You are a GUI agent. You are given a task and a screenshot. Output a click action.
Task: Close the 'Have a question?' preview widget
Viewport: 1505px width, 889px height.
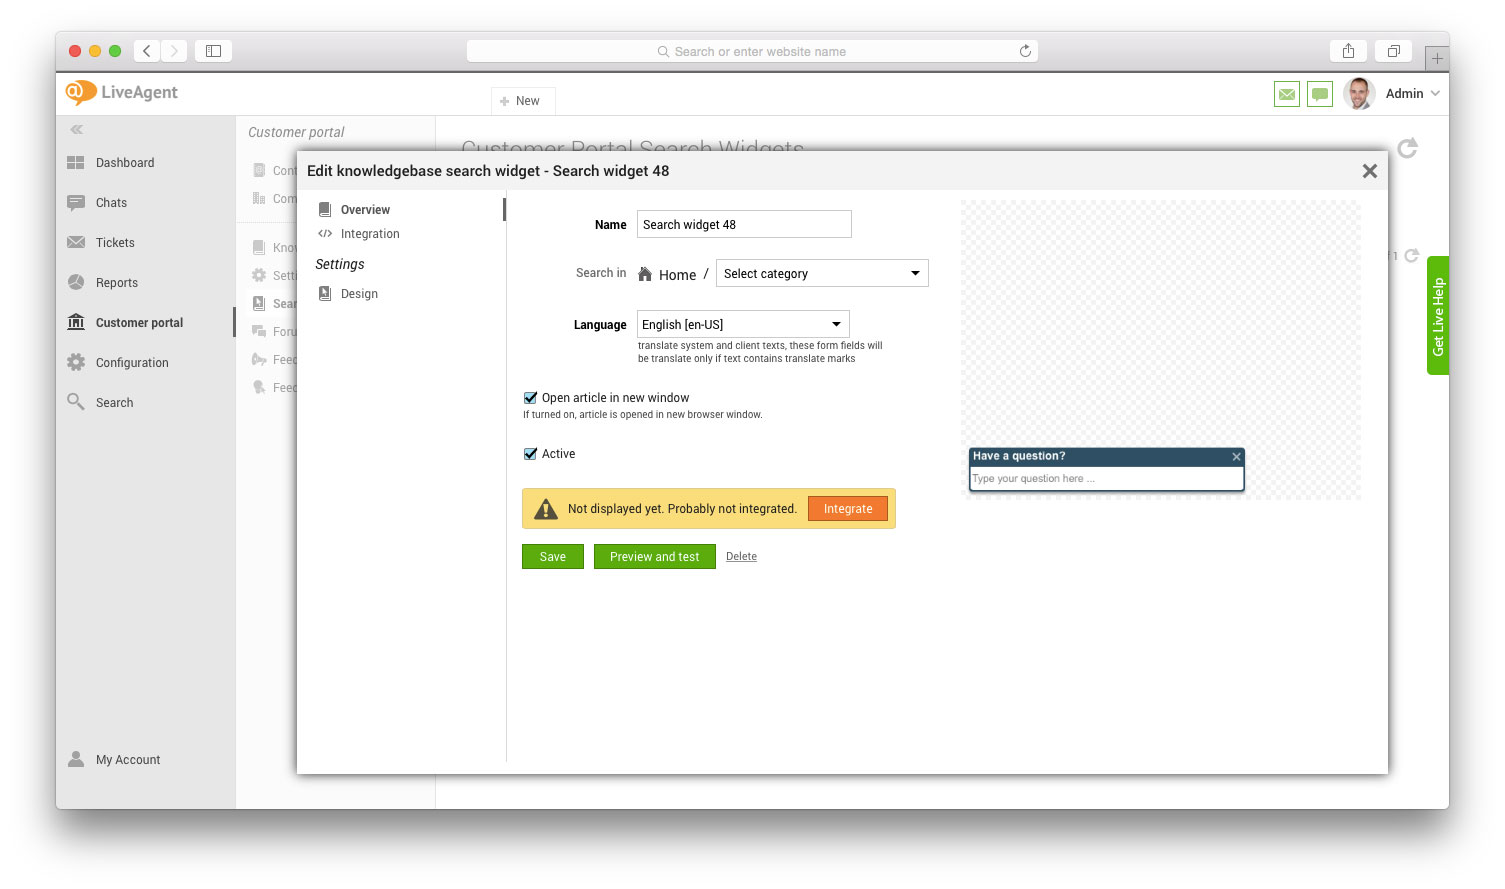[1236, 456]
